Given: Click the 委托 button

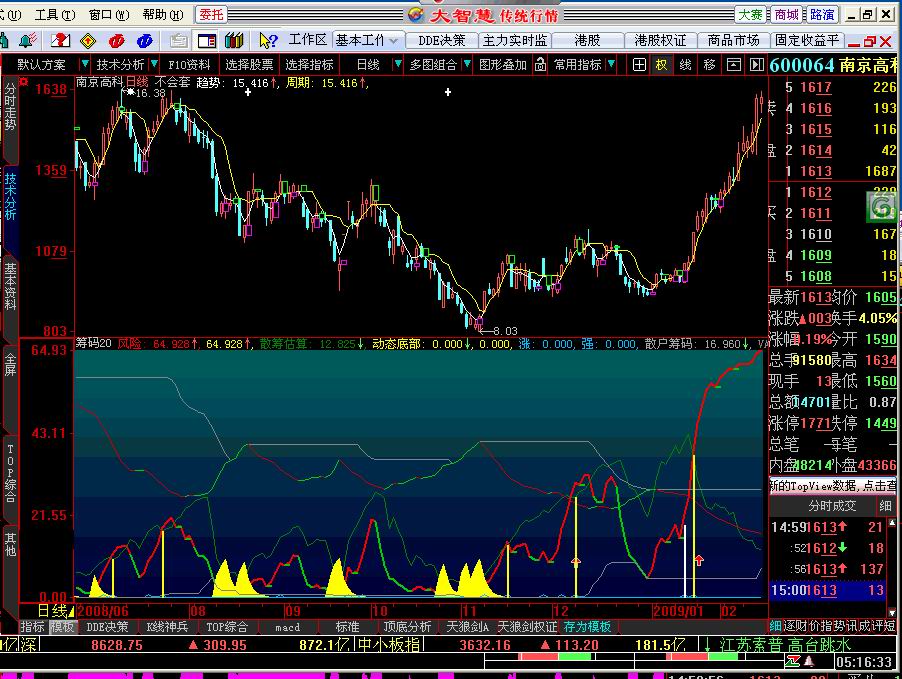Looking at the screenshot, I should click(211, 14).
